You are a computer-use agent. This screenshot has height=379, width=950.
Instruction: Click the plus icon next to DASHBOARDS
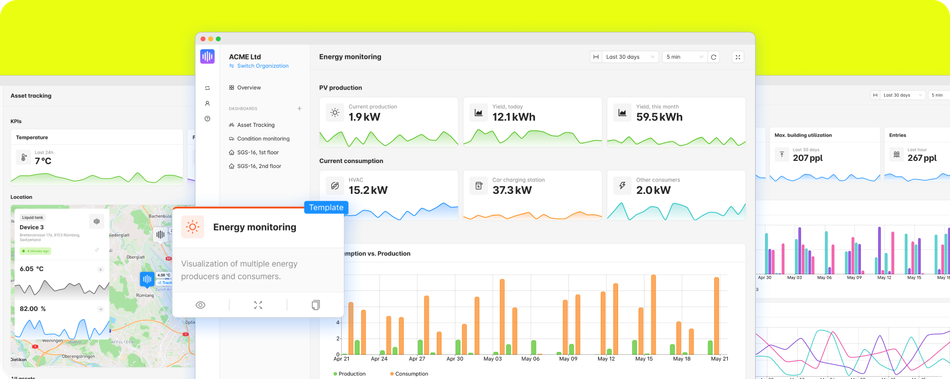pyautogui.click(x=299, y=108)
